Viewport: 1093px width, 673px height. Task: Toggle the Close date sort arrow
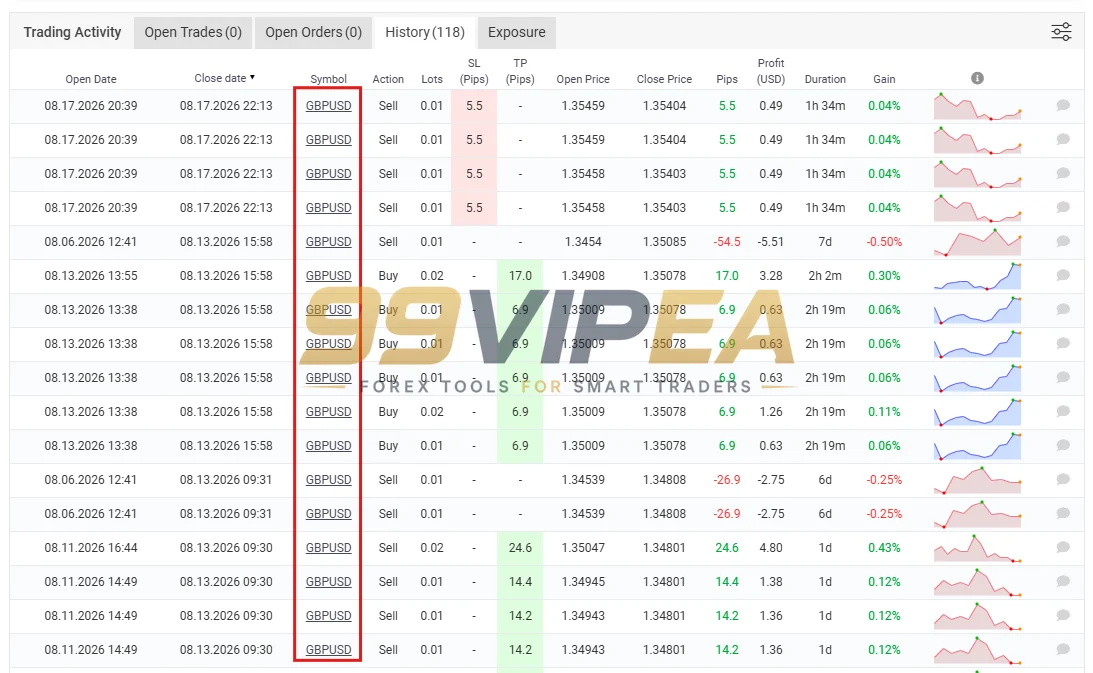pos(252,77)
